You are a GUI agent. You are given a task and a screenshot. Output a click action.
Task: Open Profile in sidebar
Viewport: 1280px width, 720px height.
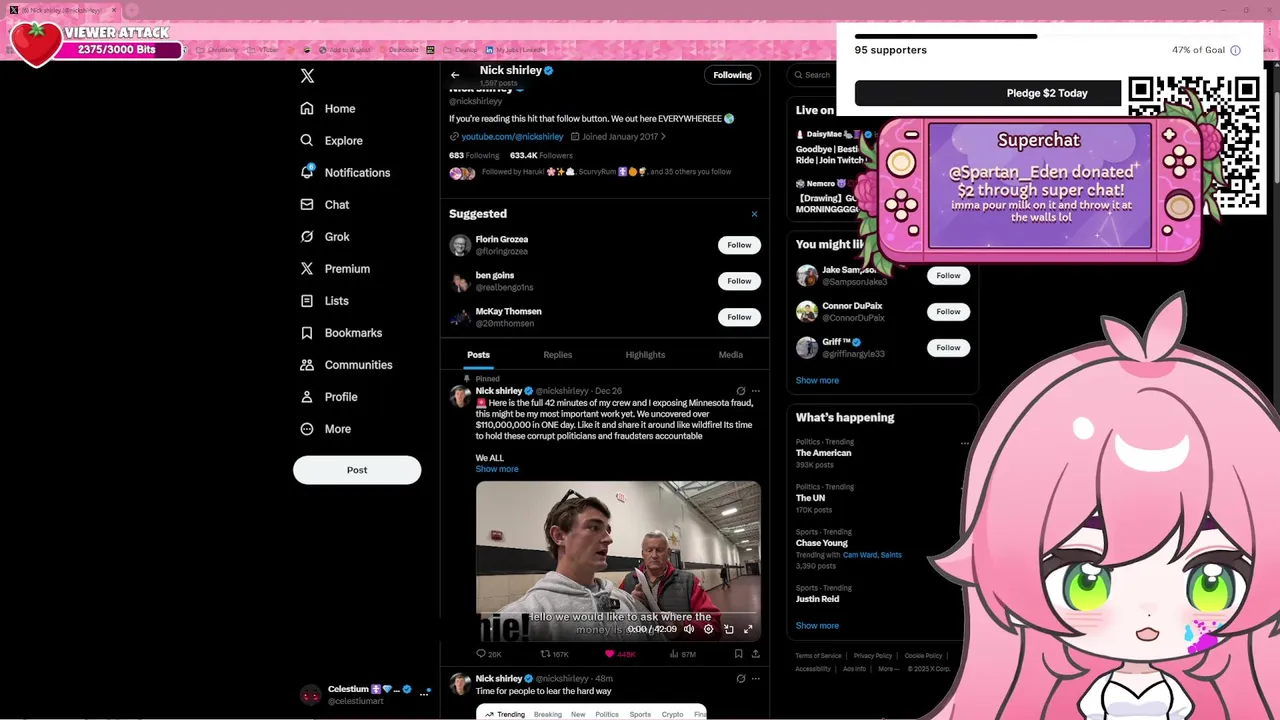pos(329,396)
